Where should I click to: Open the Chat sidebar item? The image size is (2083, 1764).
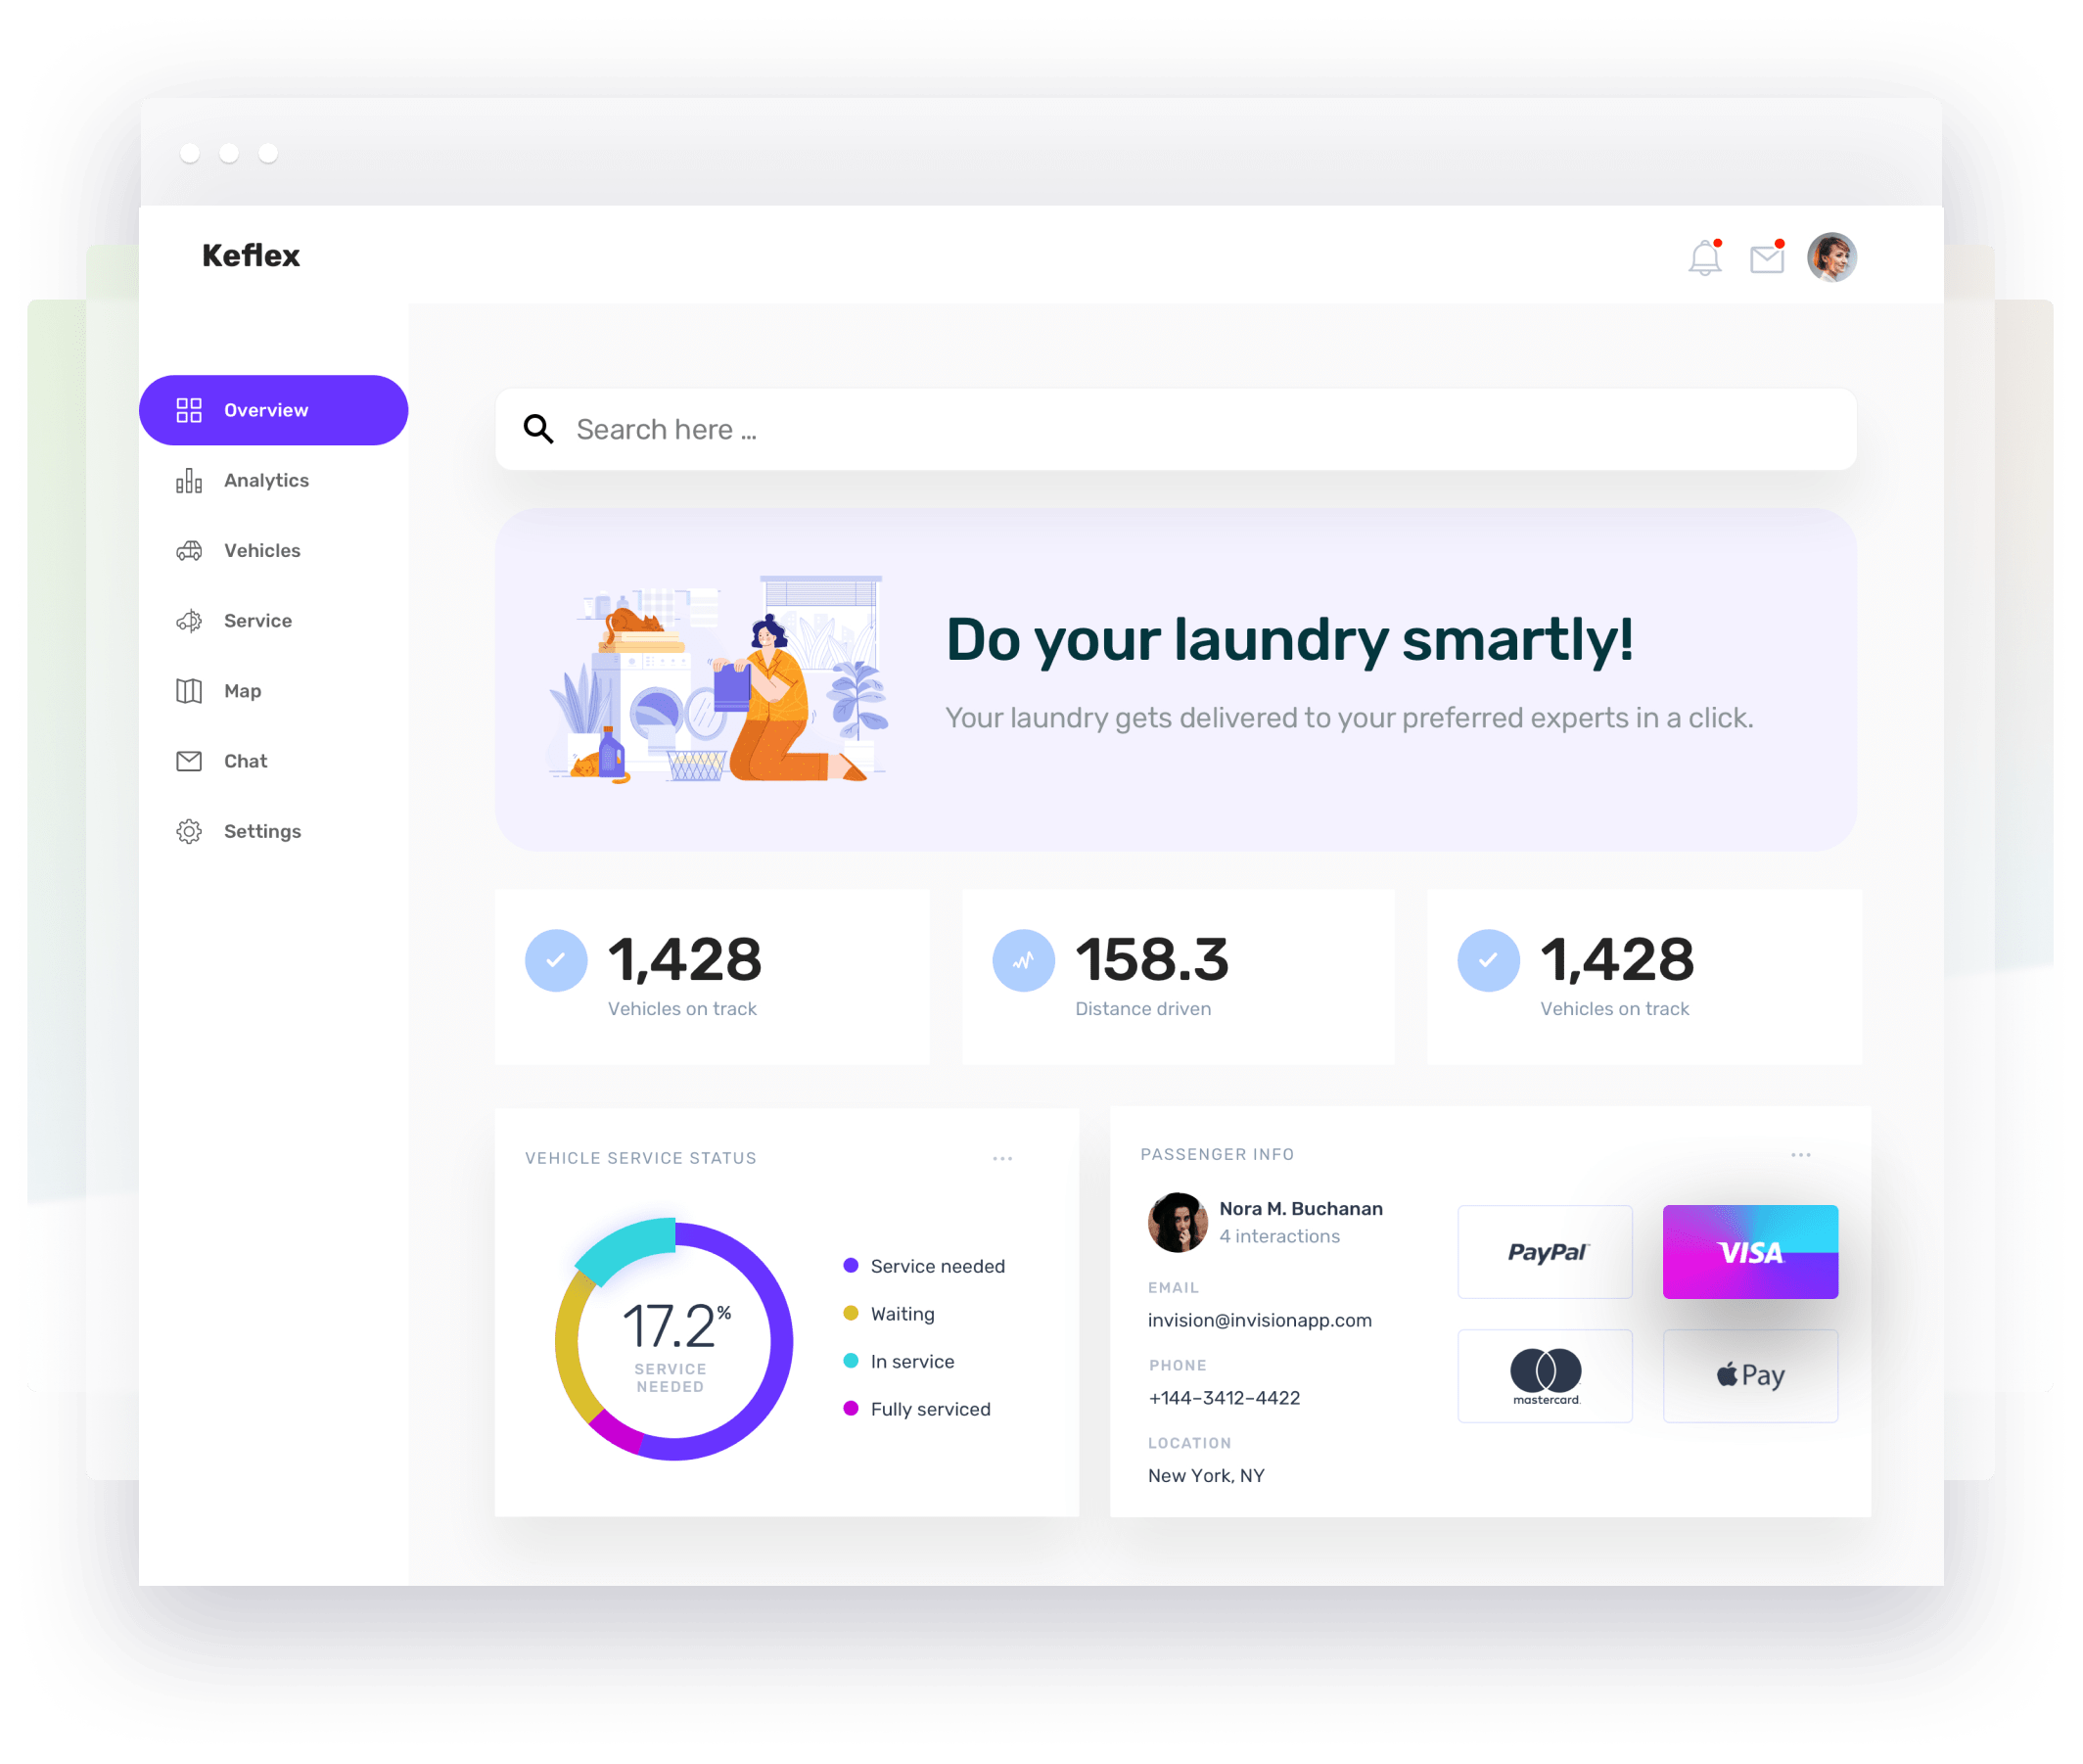point(245,761)
